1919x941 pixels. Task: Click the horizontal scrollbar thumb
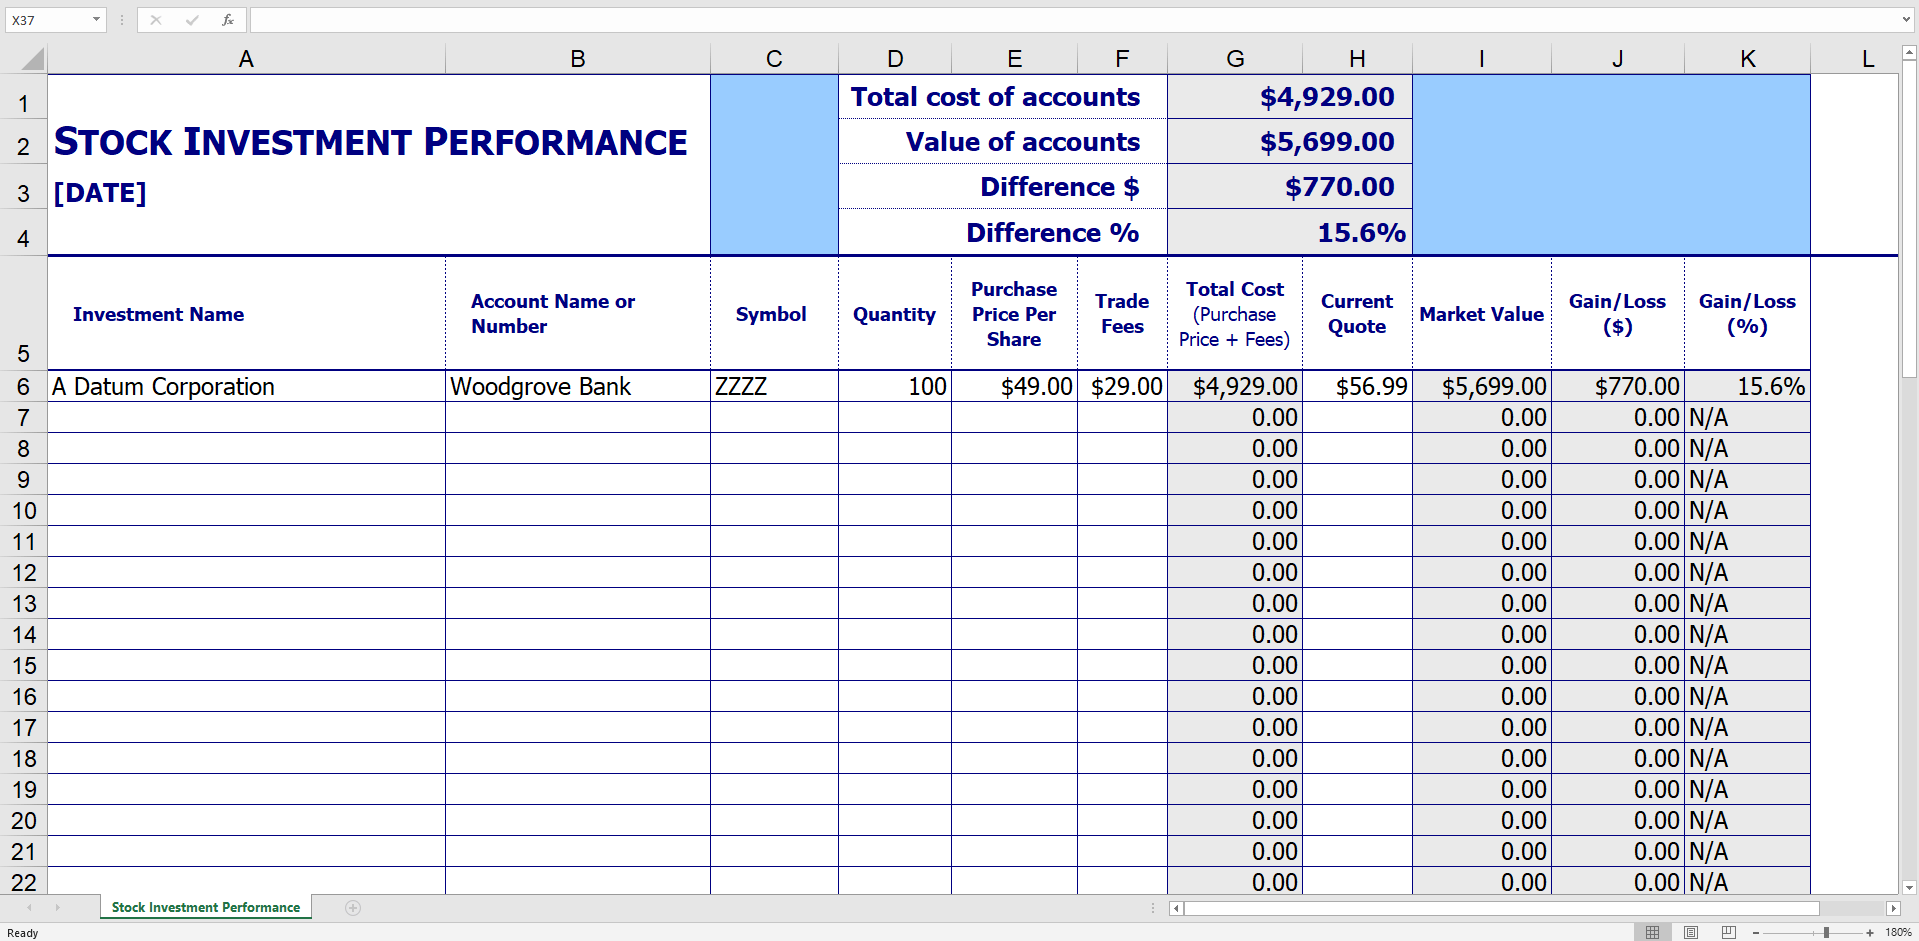(1502, 908)
